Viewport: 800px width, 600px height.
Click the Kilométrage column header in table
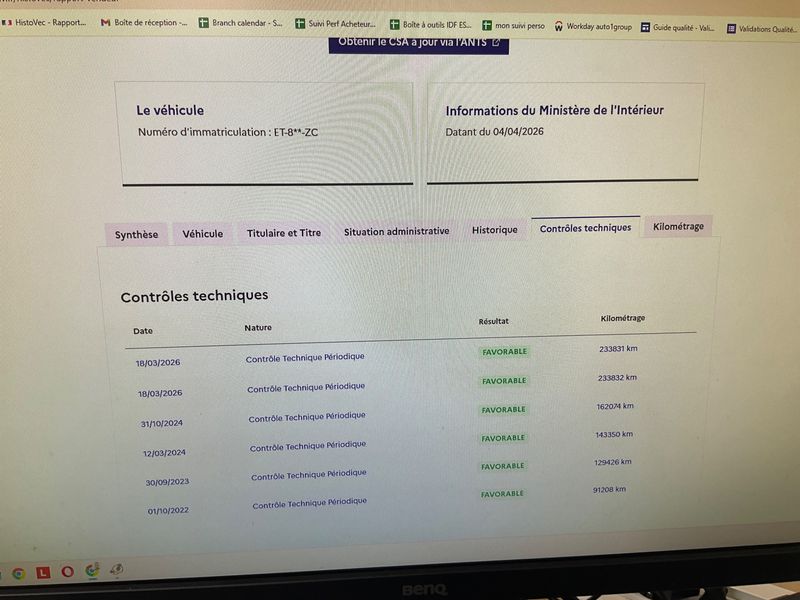pos(622,318)
